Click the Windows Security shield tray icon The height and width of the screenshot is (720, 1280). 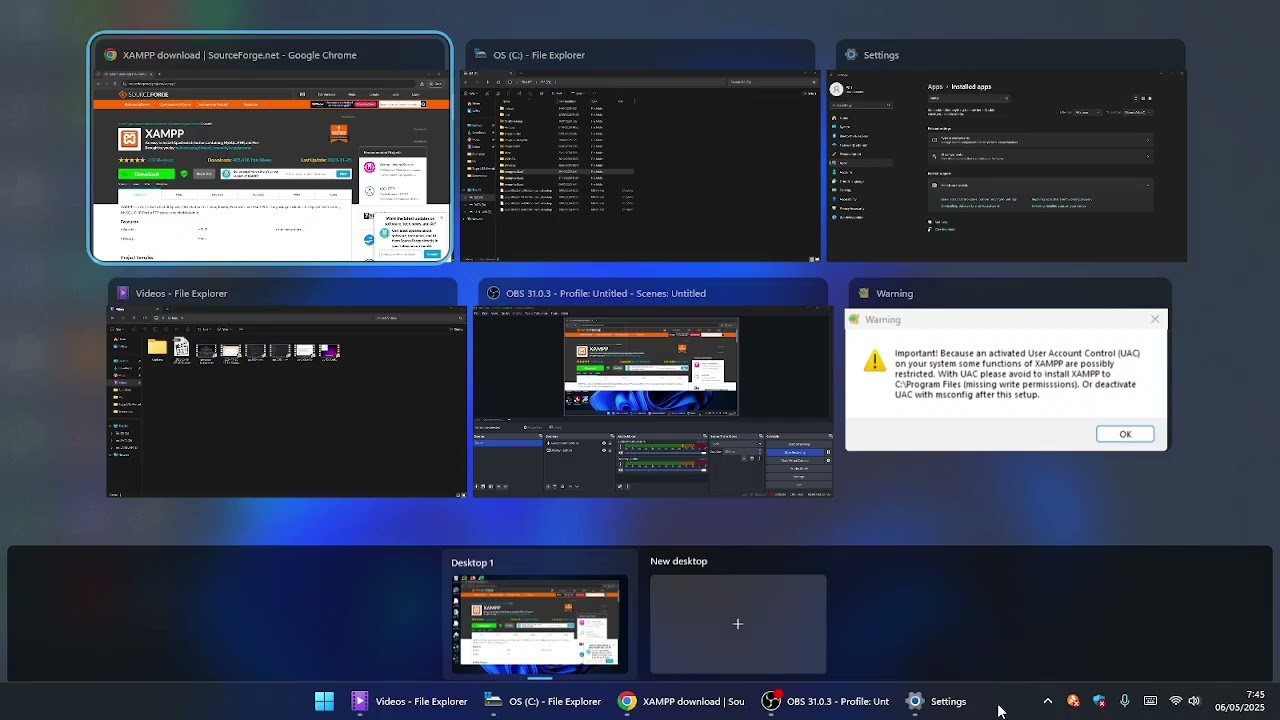(x=1099, y=701)
